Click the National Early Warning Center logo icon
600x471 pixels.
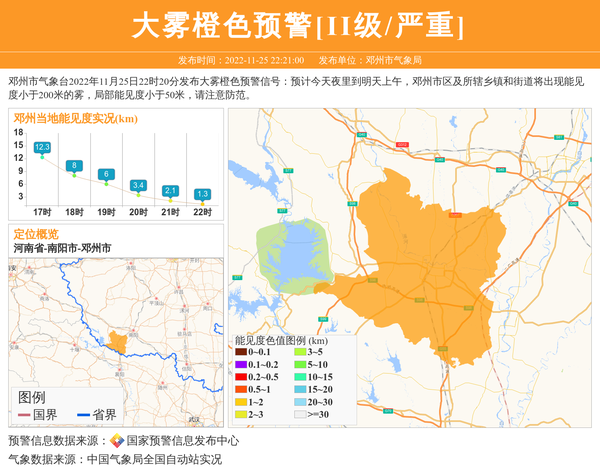[x=117, y=441]
